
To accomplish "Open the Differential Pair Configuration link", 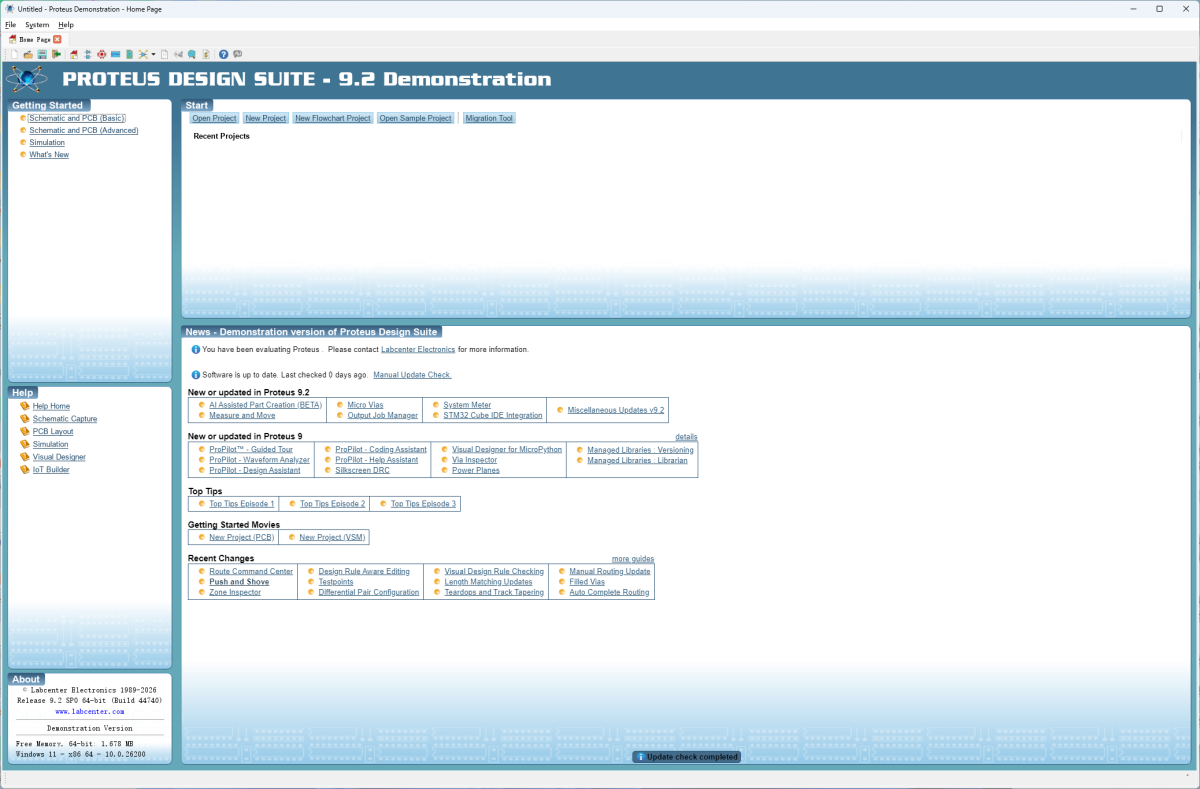I will [x=369, y=592].
